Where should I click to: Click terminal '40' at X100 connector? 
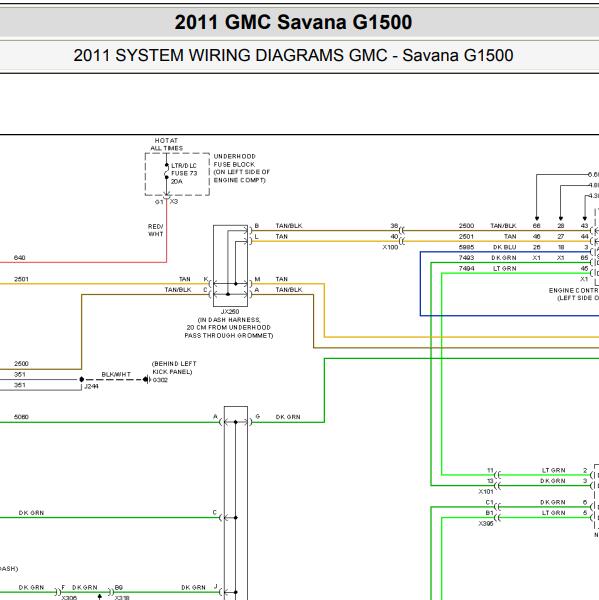pyautogui.click(x=394, y=236)
